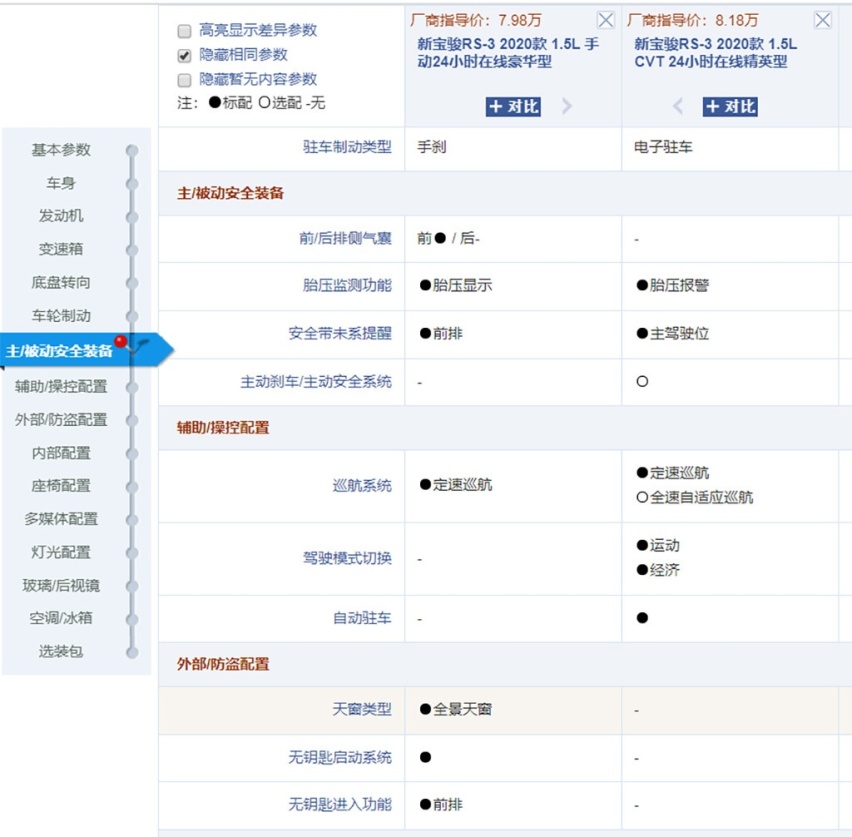Remove the 7.98万 手动豪华型 car column
Screen dimensions: 852x837
605,21
